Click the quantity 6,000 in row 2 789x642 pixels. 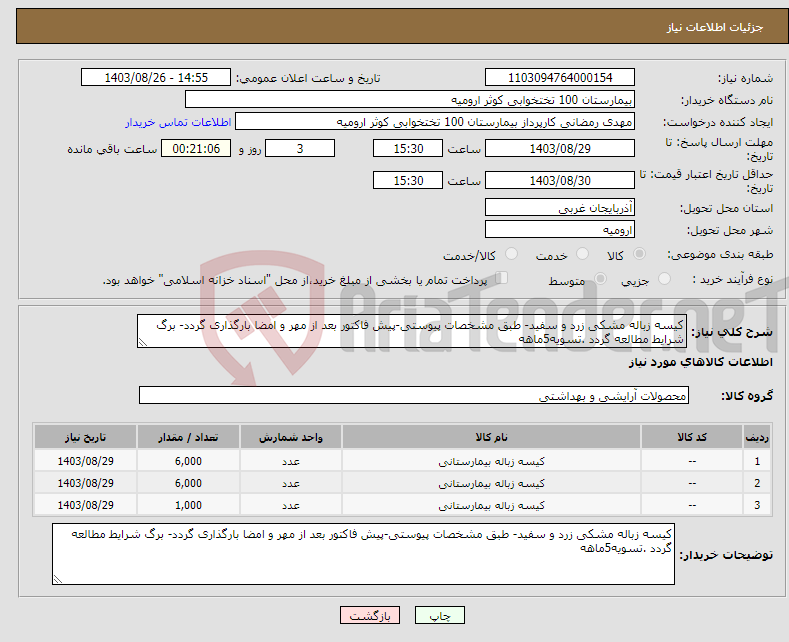click(x=188, y=484)
